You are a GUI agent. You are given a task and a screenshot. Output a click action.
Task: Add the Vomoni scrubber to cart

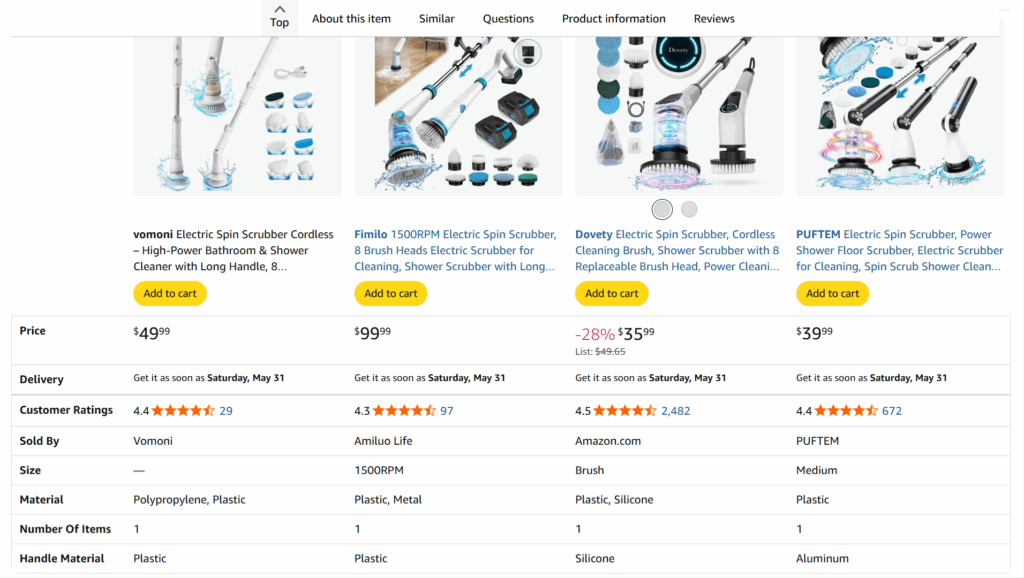tap(169, 293)
